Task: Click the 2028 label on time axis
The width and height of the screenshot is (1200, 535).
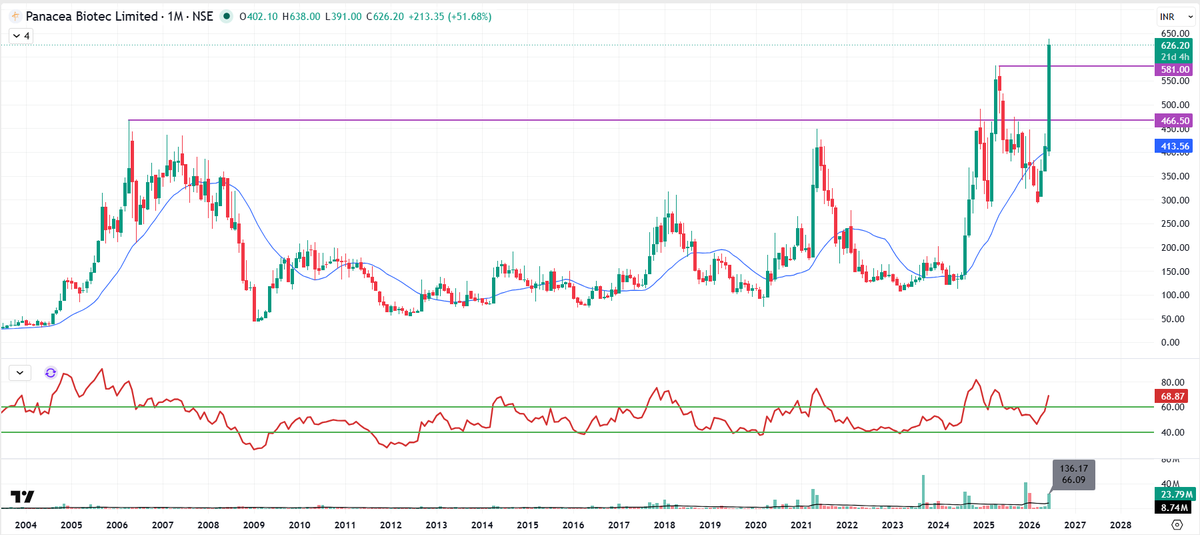Action: [x=1120, y=524]
